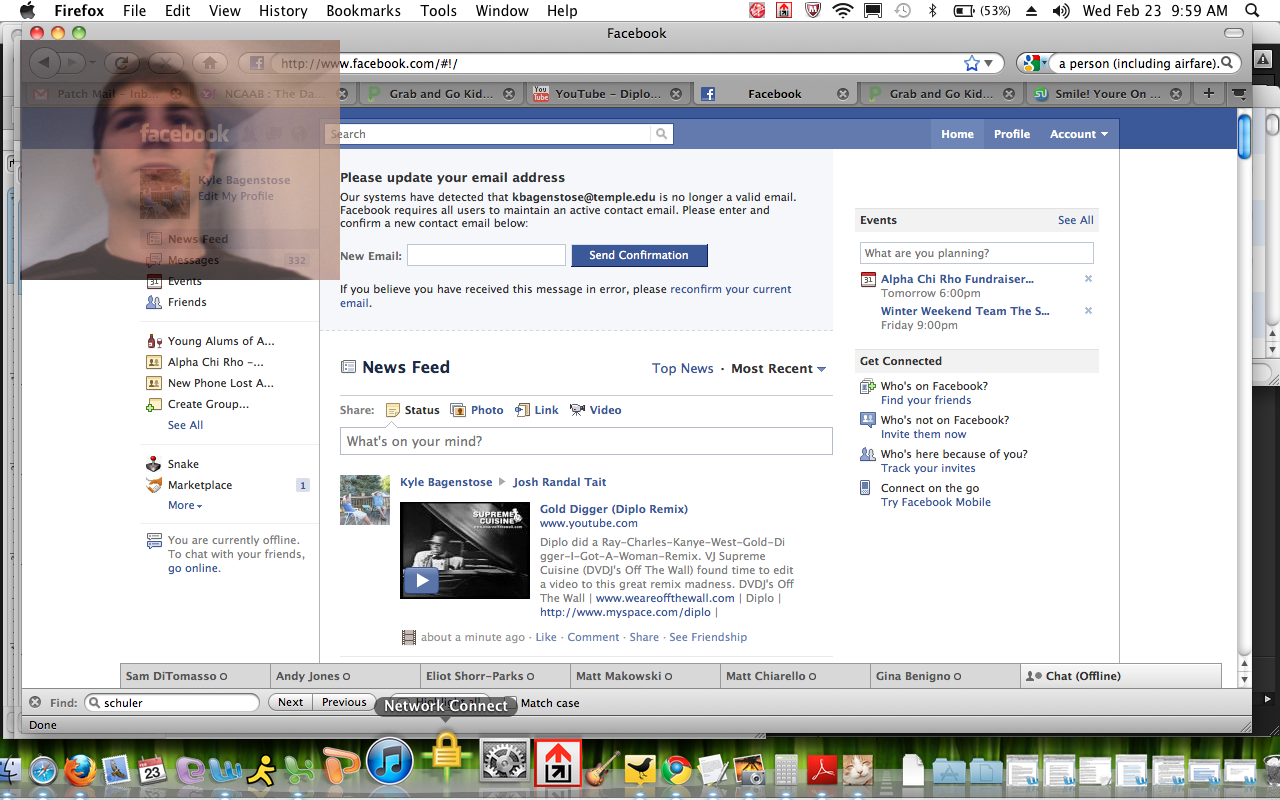Click the Facebook search magnifier icon

tap(661, 134)
